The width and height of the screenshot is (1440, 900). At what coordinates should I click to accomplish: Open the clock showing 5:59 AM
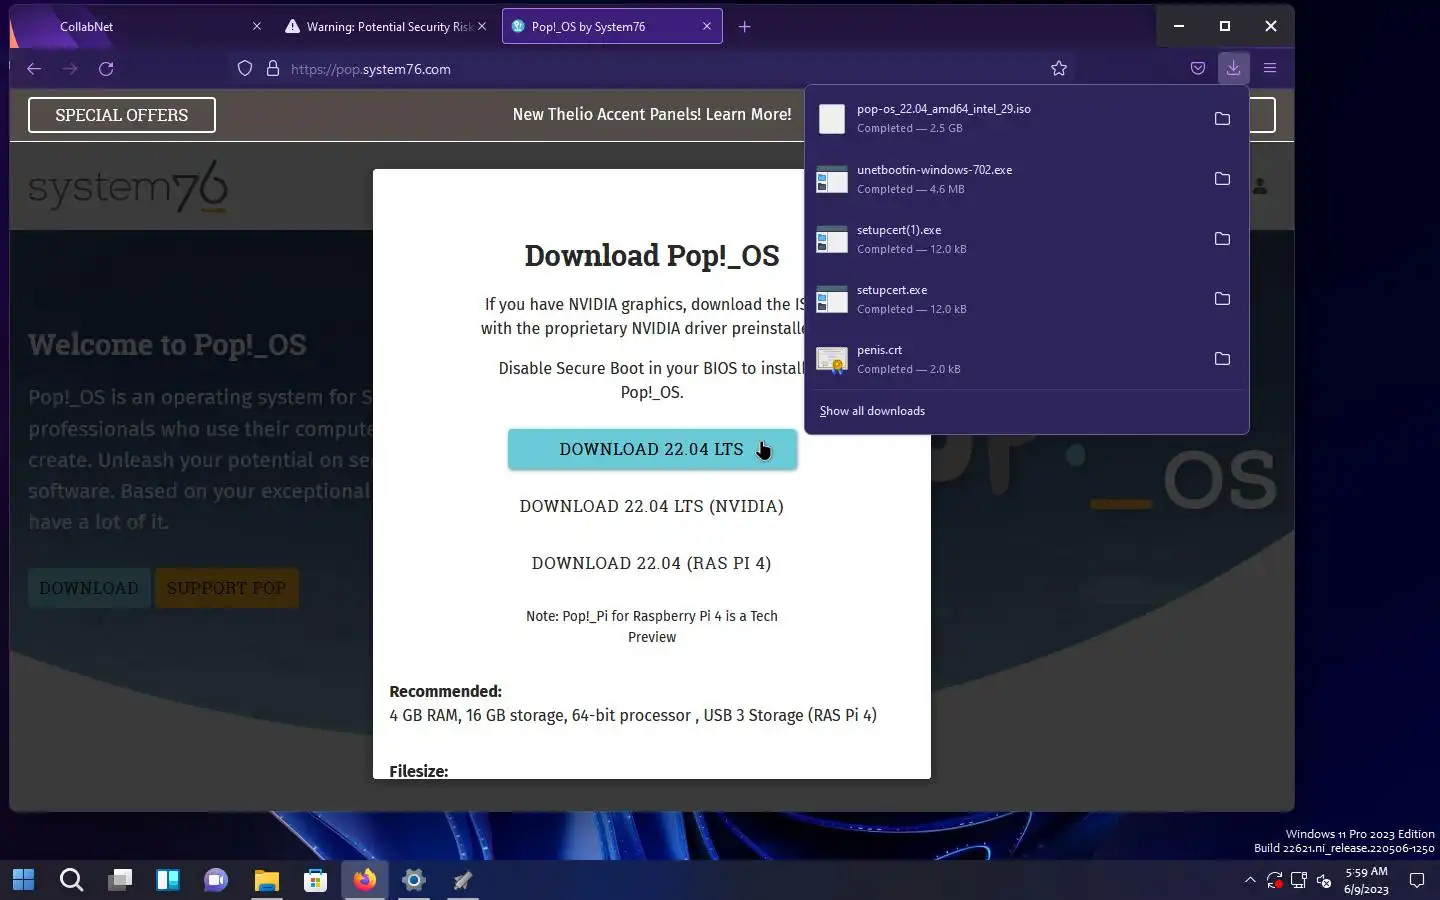point(1366,880)
